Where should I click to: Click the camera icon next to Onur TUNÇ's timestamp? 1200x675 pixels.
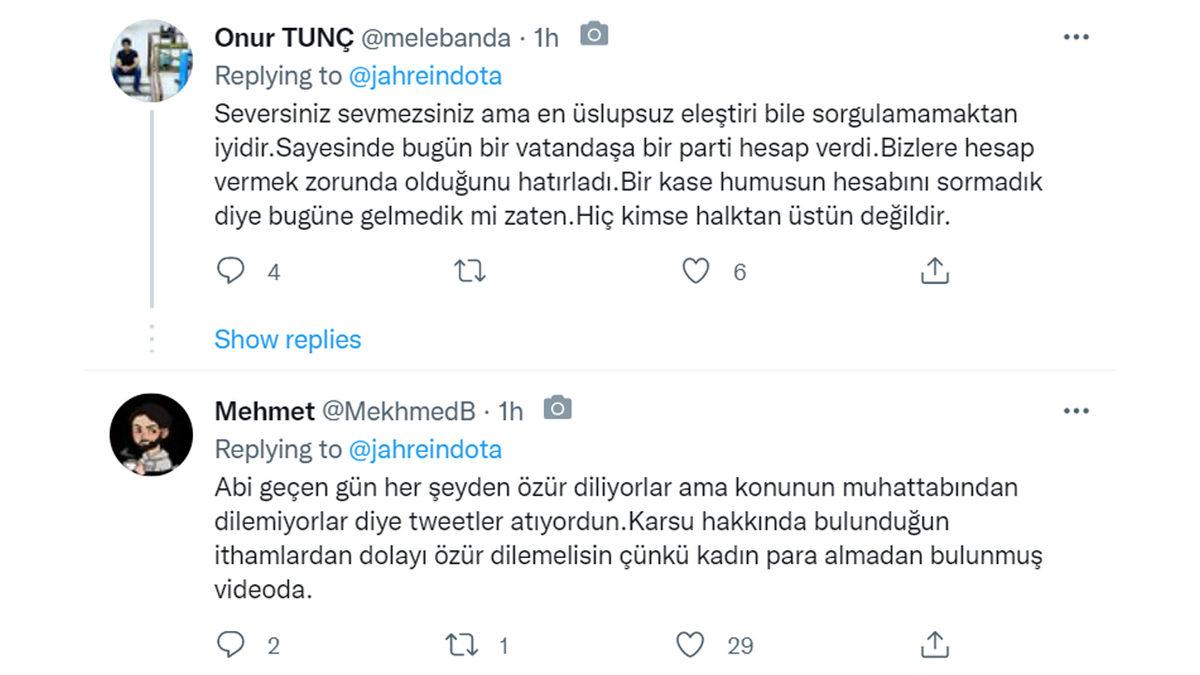click(596, 36)
